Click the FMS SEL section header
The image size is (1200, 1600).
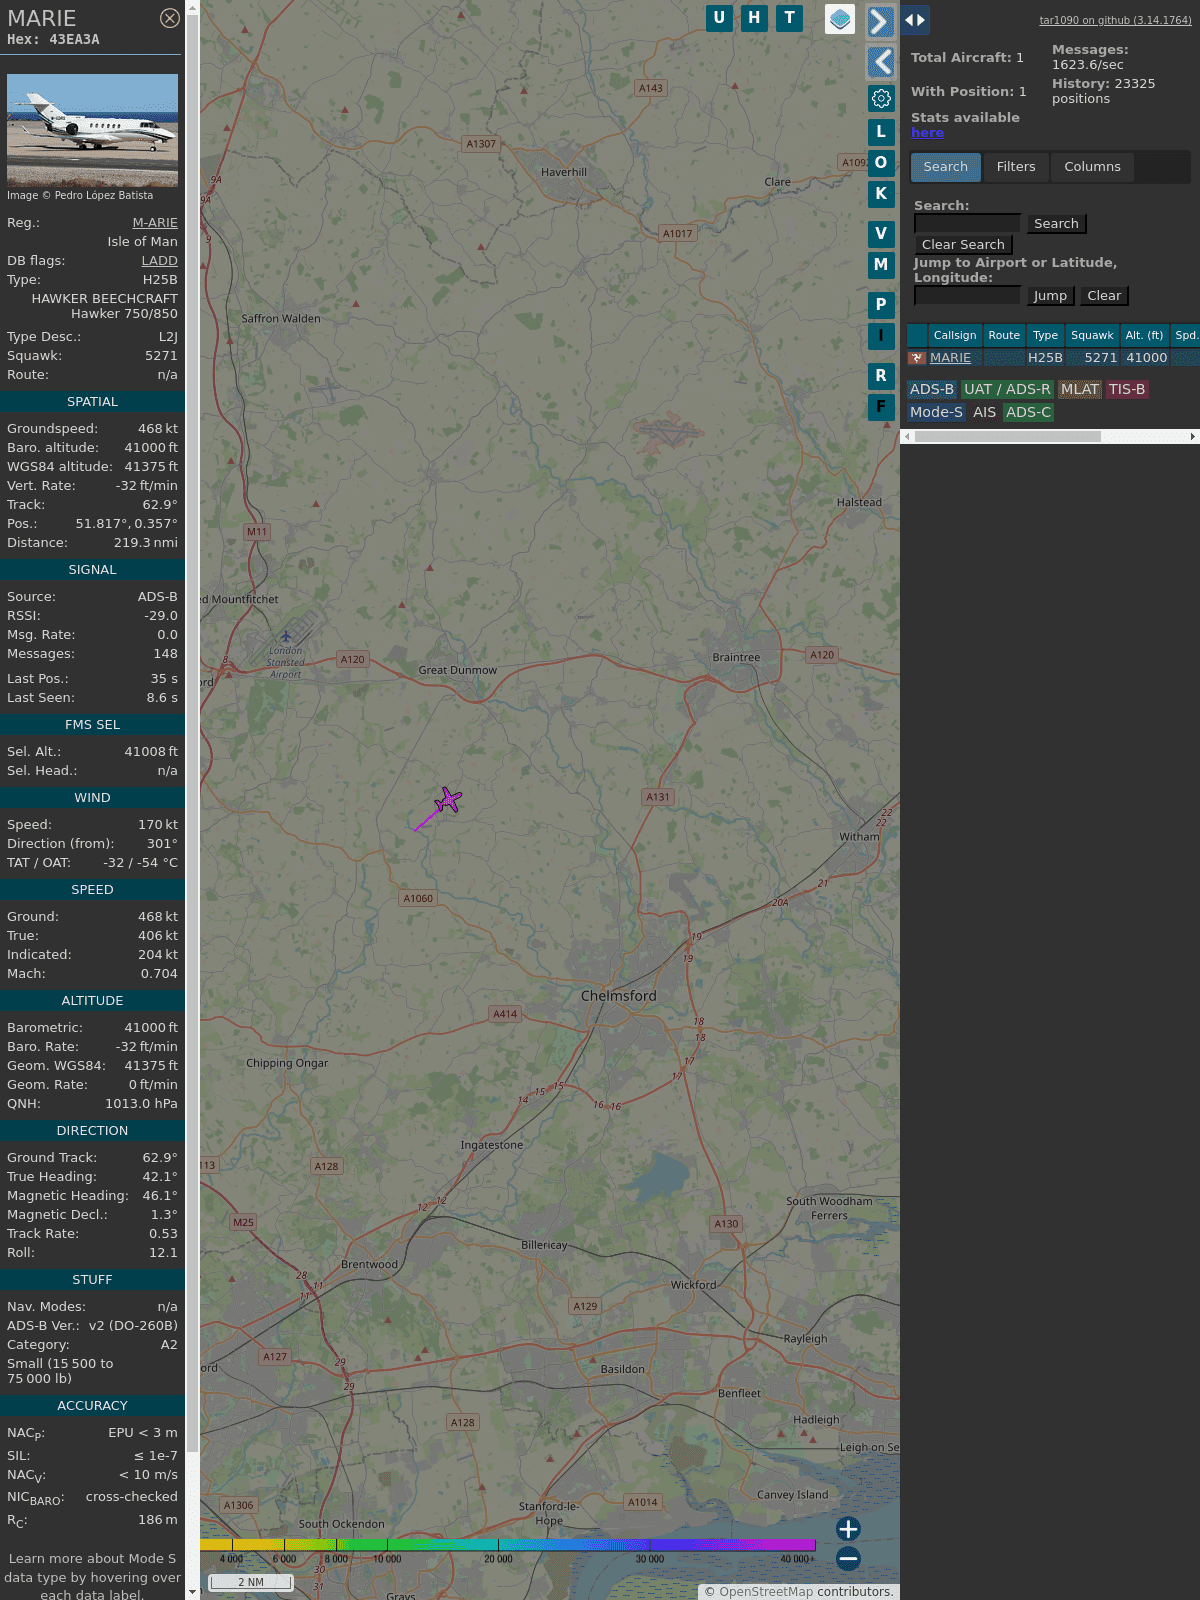click(x=92, y=725)
